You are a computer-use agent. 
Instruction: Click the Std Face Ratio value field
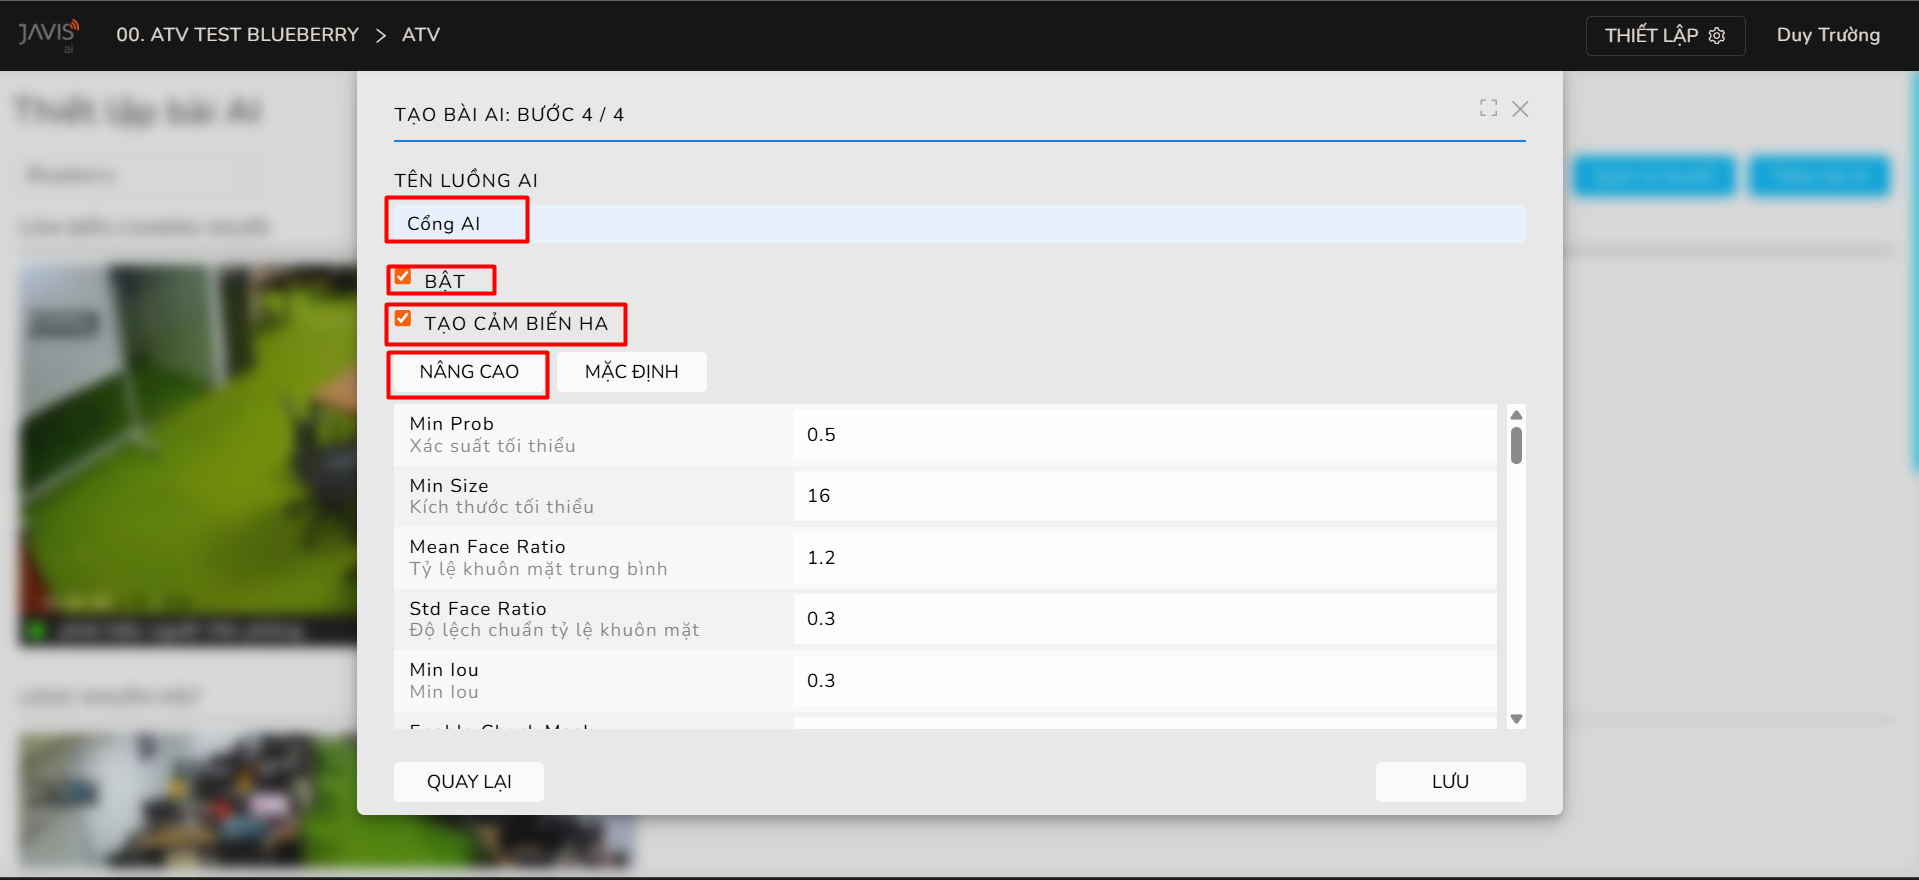(x=1144, y=619)
